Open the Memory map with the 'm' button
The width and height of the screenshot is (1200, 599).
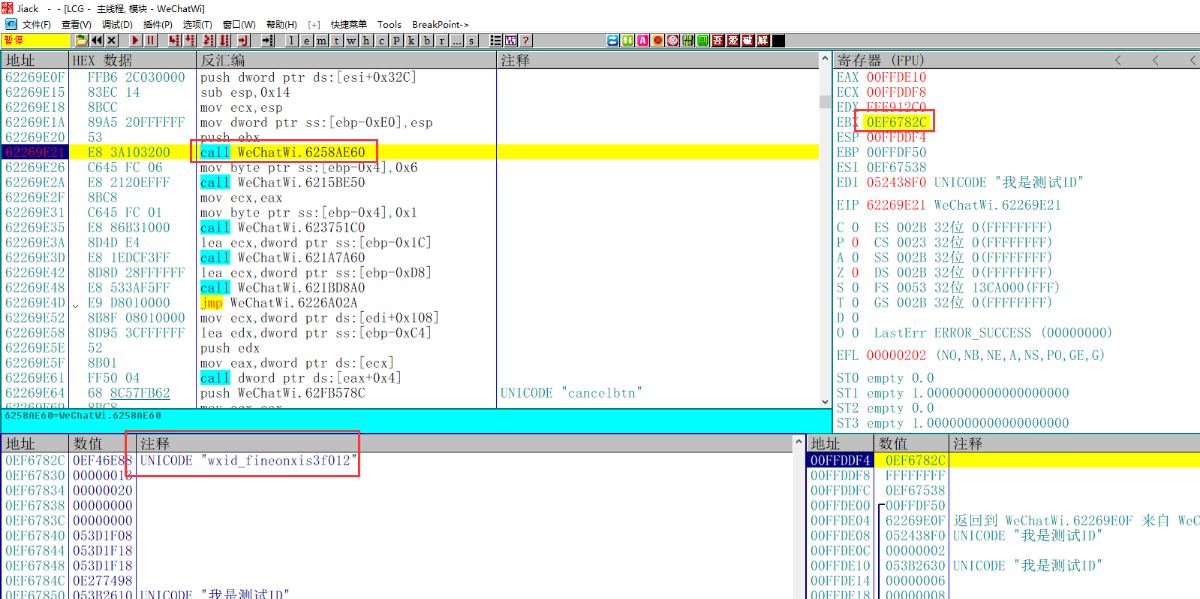[x=321, y=40]
